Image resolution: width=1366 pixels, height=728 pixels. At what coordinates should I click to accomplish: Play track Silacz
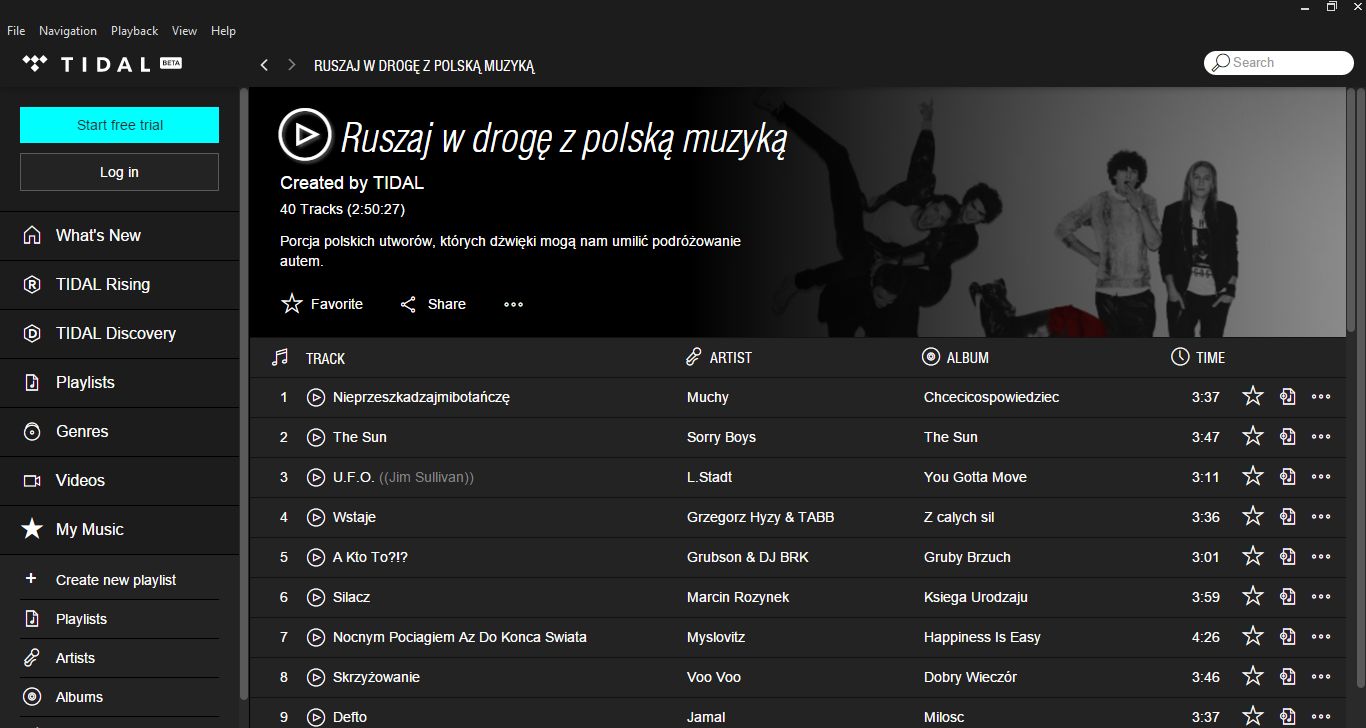(316, 597)
